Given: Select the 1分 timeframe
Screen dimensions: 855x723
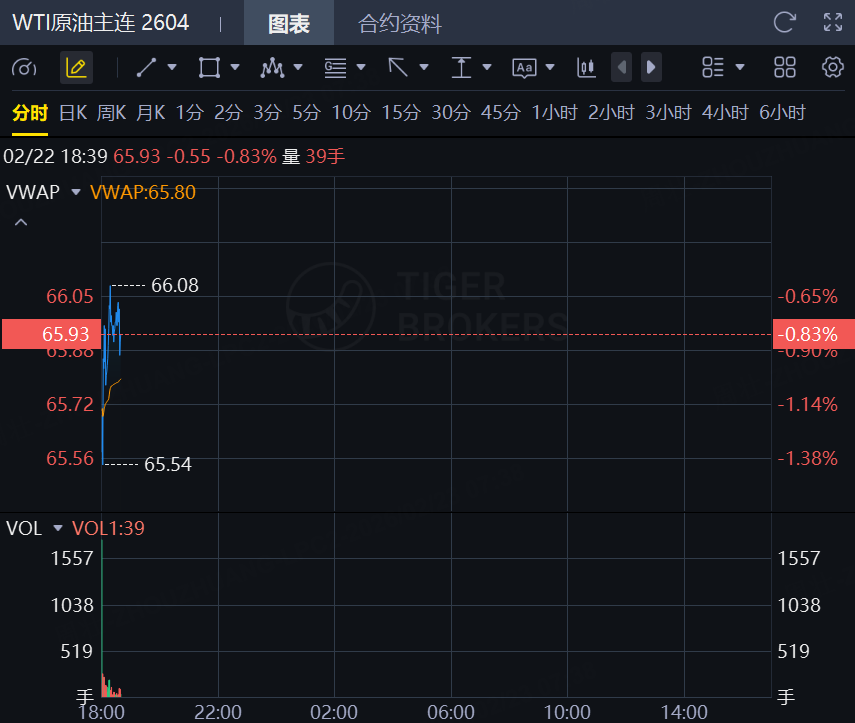Looking at the screenshot, I should click(190, 113).
